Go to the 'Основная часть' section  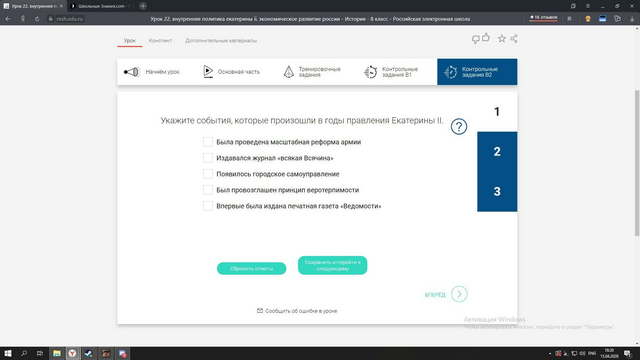pos(231,72)
